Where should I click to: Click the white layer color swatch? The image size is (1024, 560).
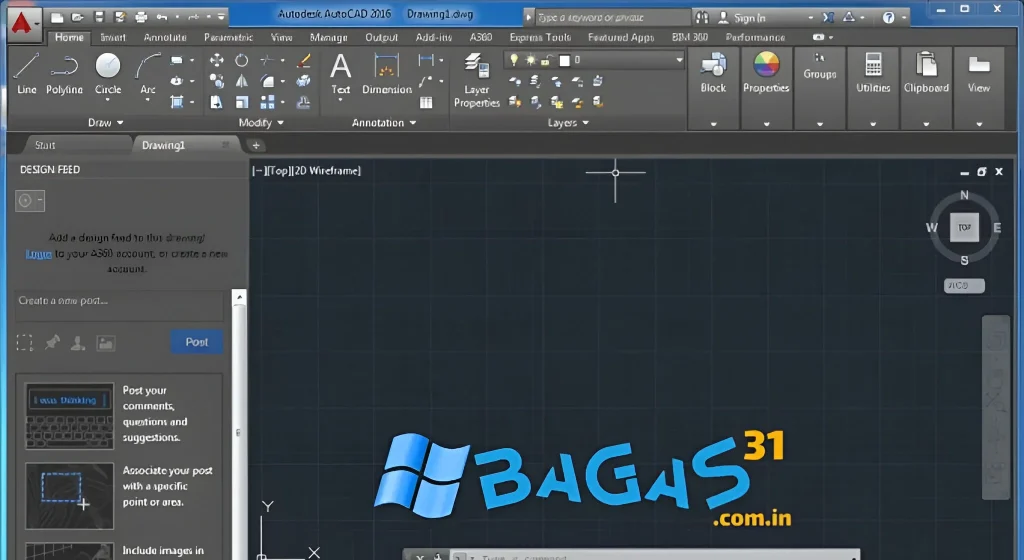tap(565, 60)
